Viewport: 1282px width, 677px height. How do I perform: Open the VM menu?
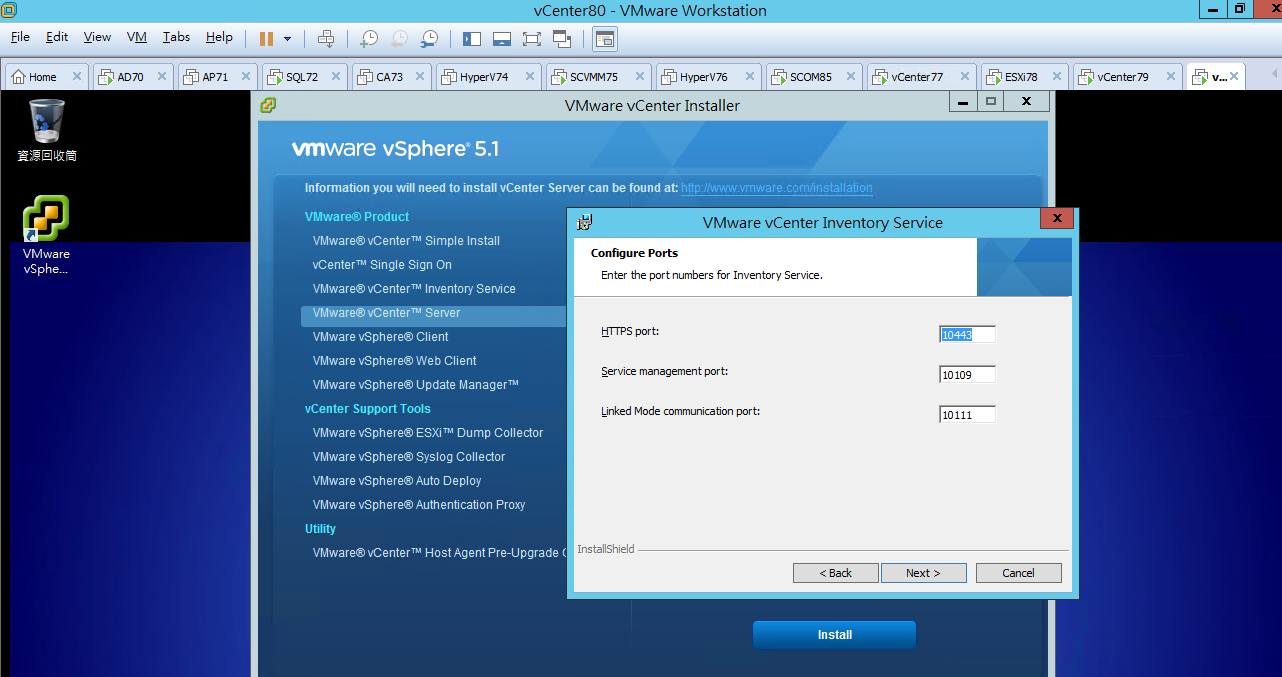click(x=137, y=37)
